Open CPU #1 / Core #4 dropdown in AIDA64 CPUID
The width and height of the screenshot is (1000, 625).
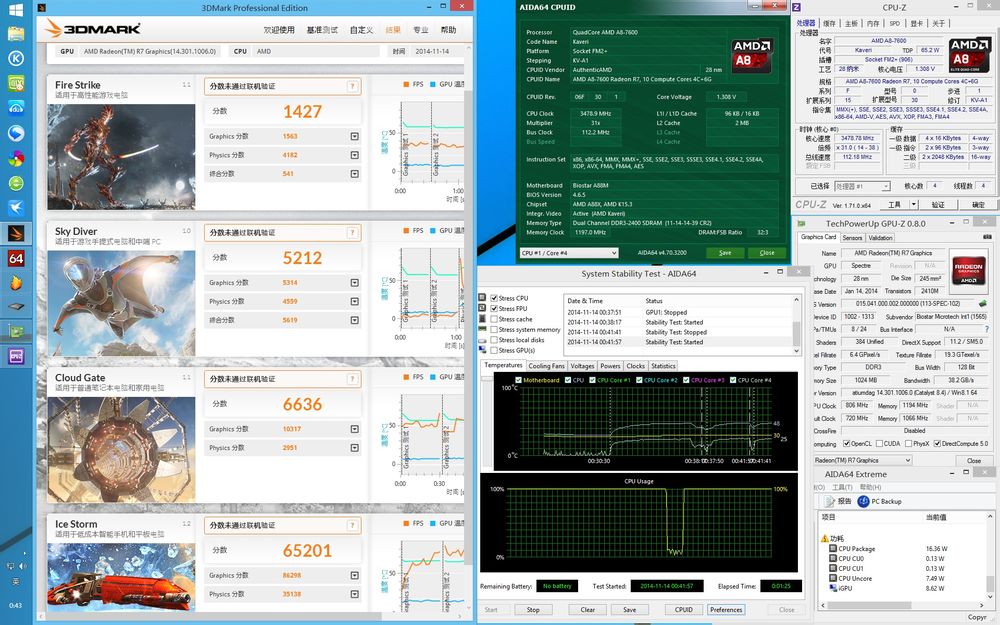coord(569,253)
